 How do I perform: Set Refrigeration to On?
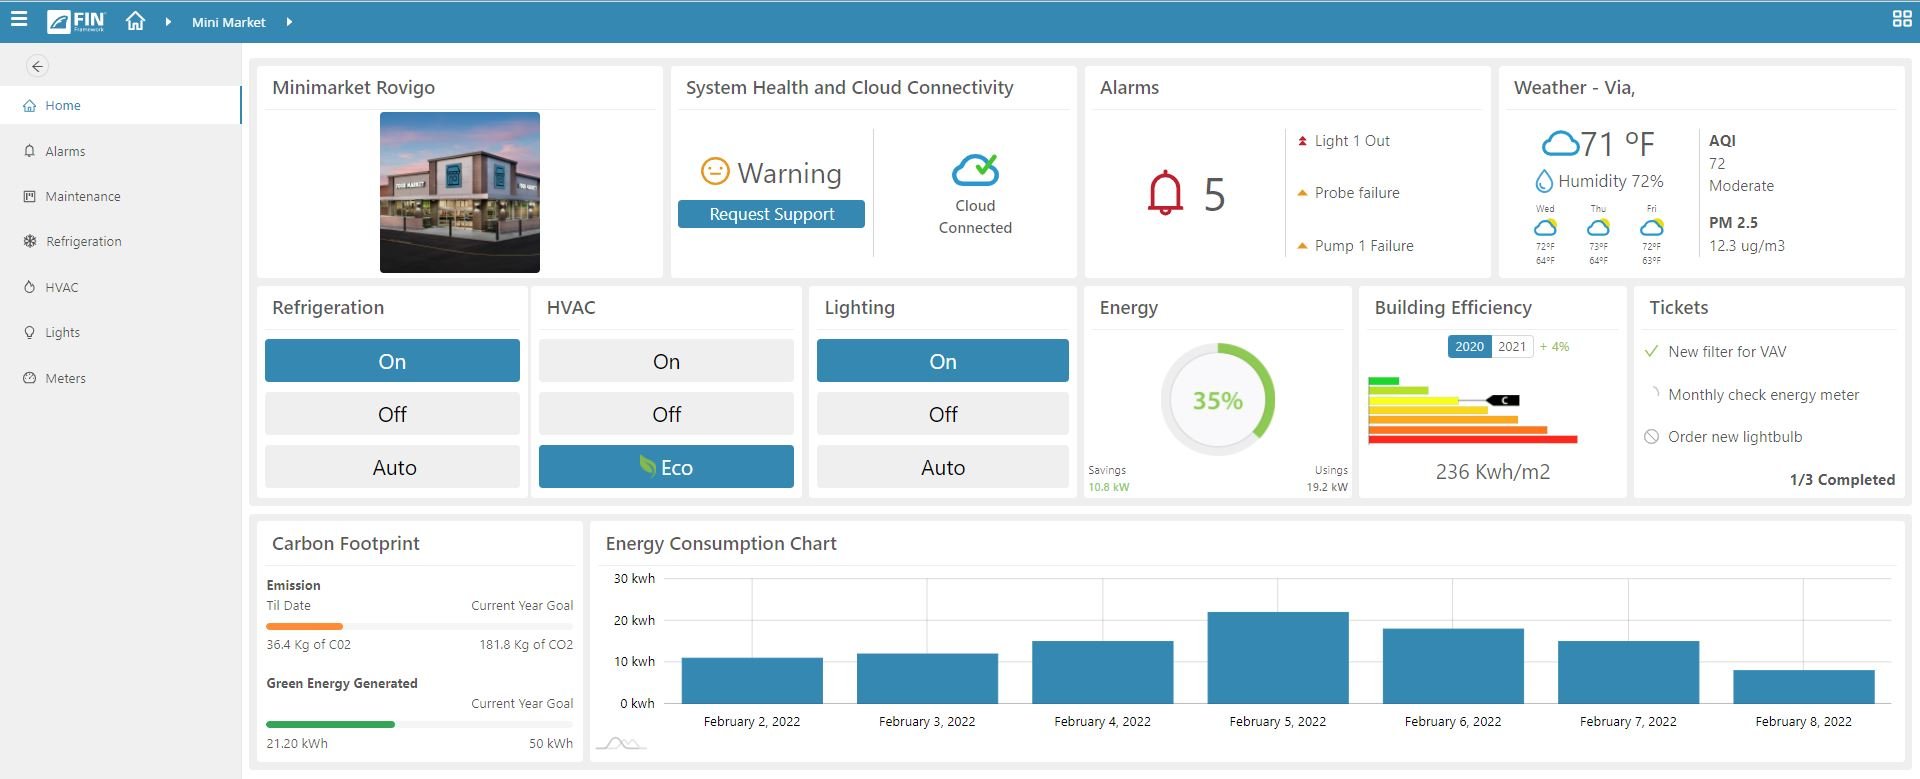(x=392, y=361)
